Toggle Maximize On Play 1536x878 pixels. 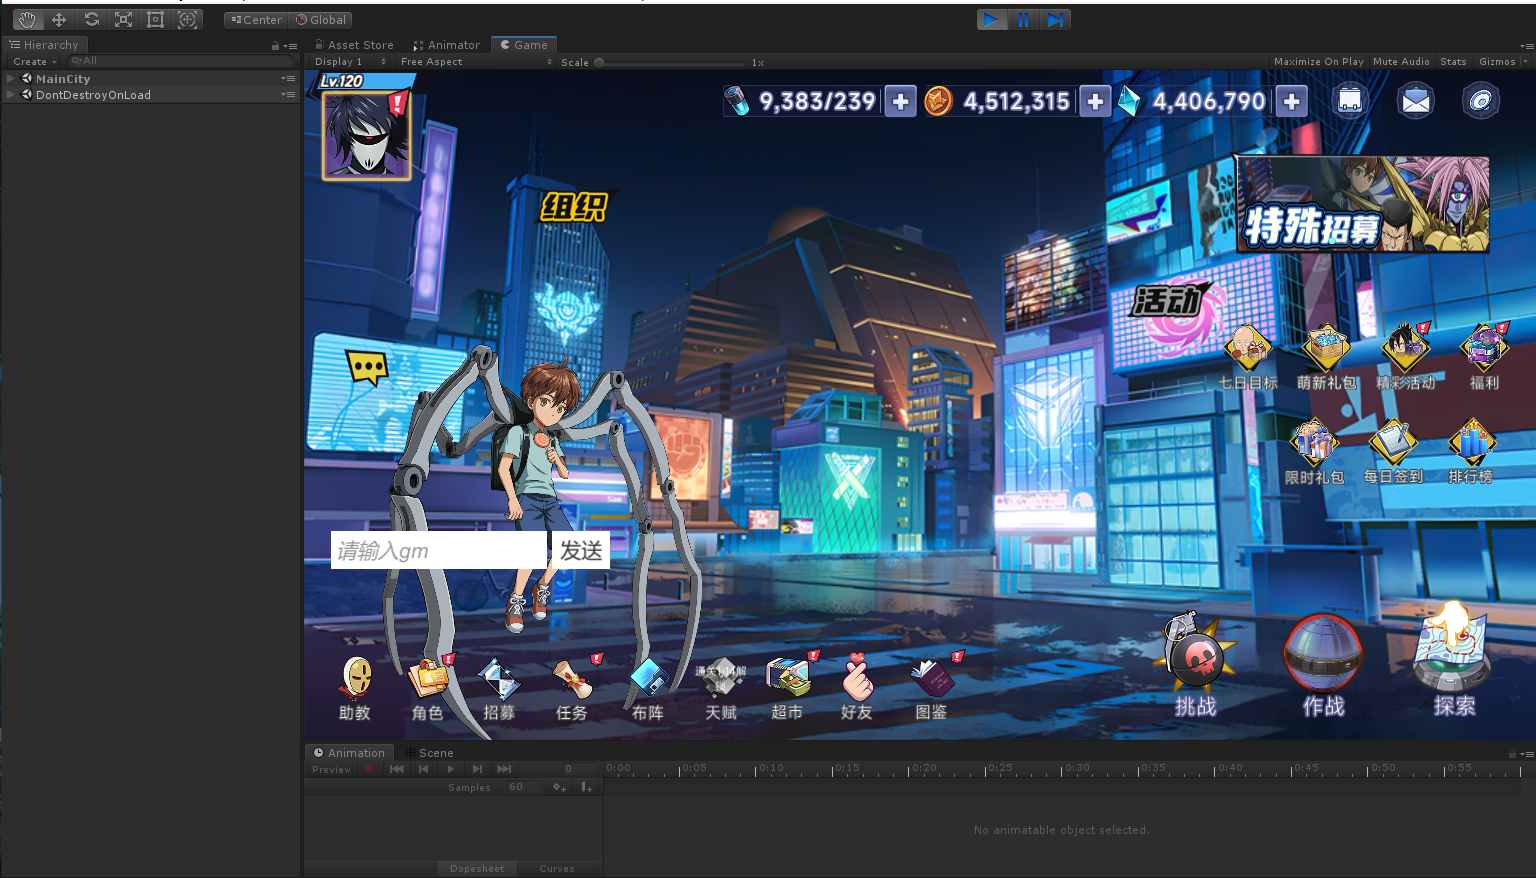(1318, 62)
